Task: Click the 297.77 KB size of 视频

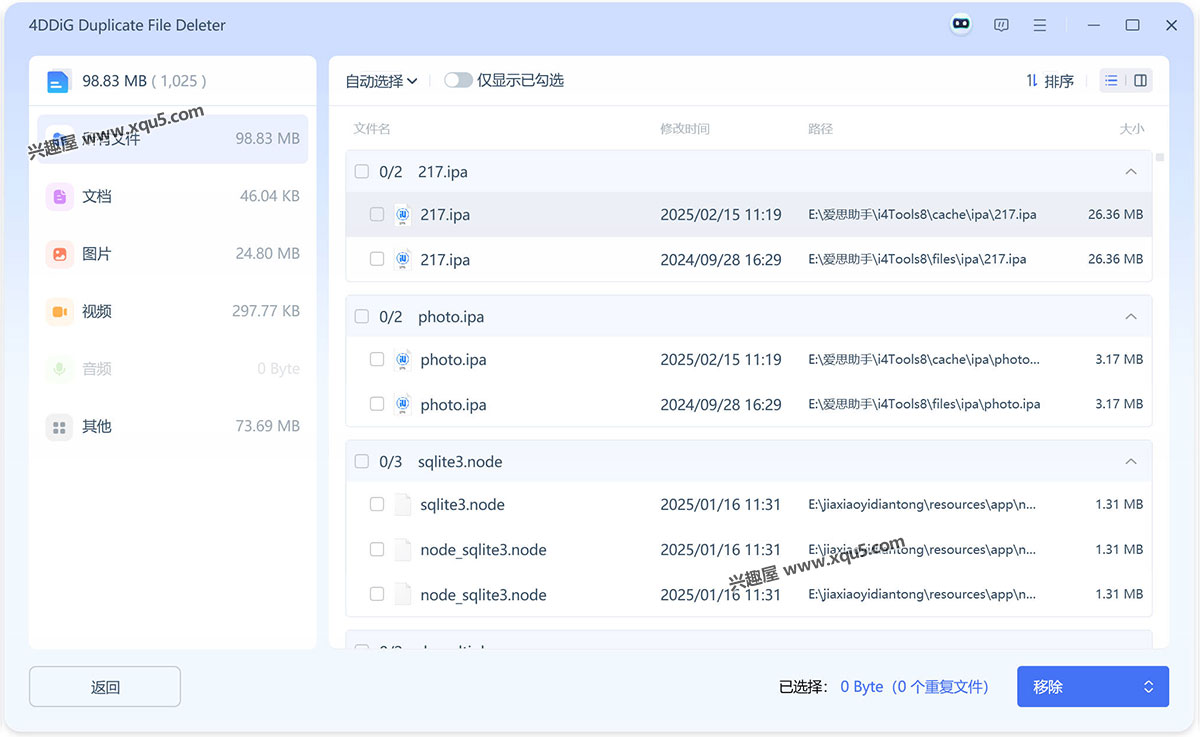Action: [x=266, y=312]
